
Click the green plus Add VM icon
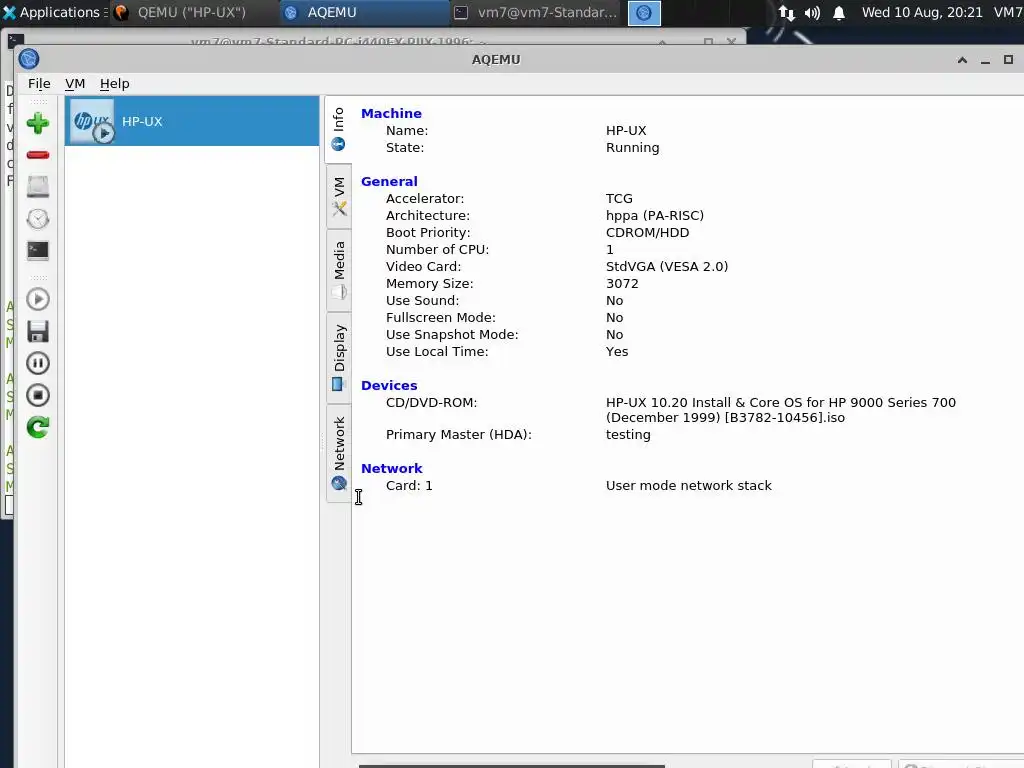pos(38,123)
